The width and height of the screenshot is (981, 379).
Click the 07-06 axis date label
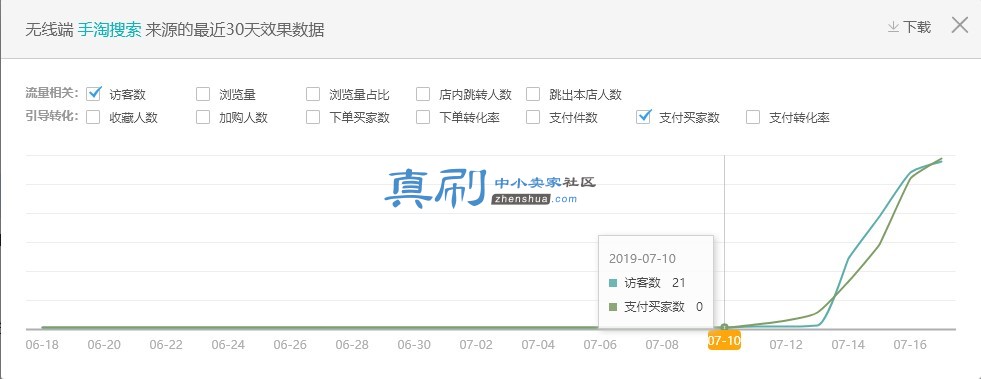[599, 345]
